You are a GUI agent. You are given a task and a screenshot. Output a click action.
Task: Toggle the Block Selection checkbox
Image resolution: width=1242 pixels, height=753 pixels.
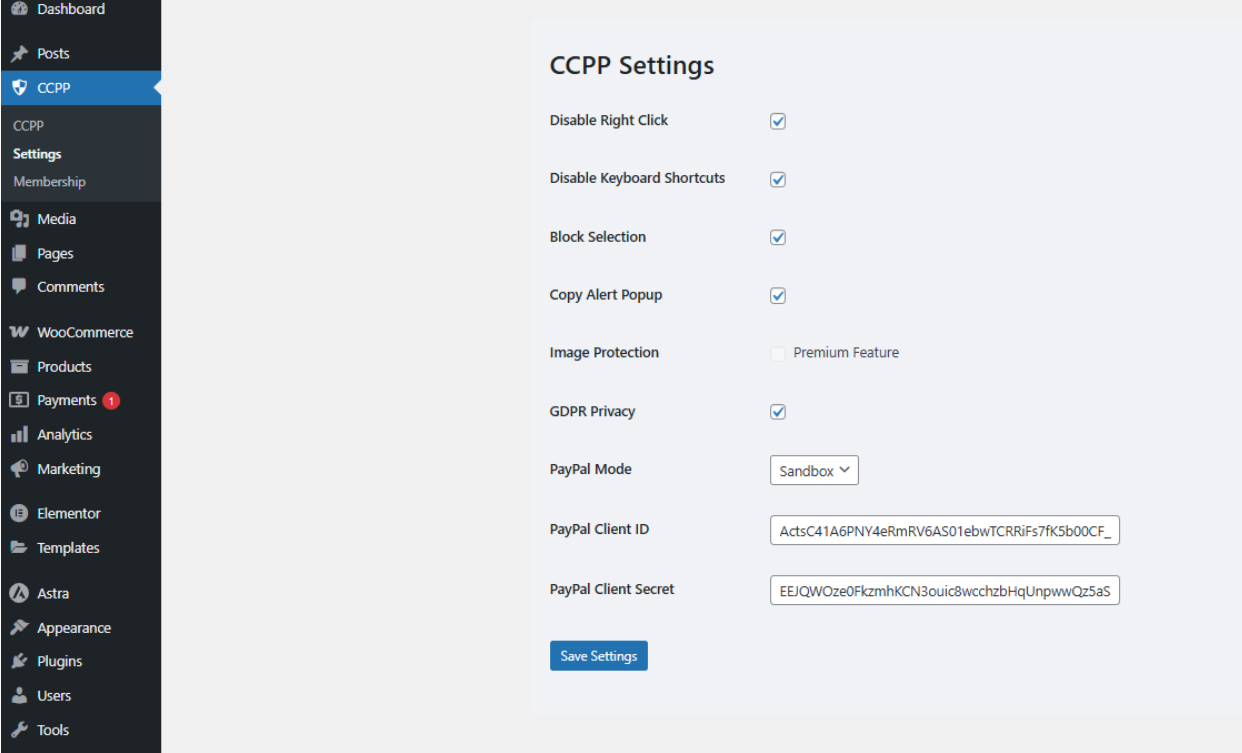[778, 238]
